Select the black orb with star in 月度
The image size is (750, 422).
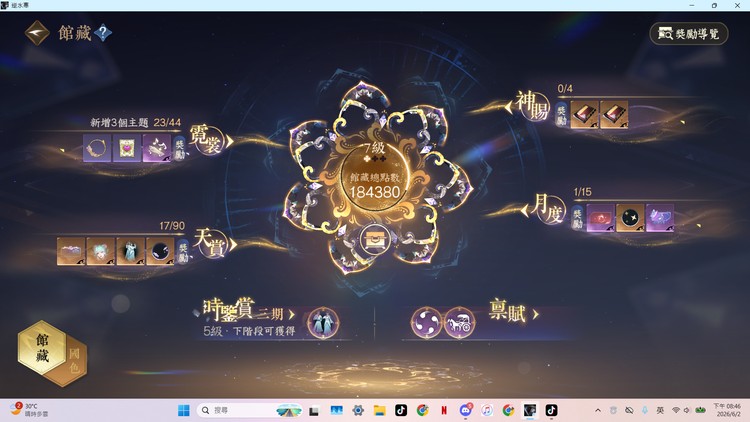point(630,218)
